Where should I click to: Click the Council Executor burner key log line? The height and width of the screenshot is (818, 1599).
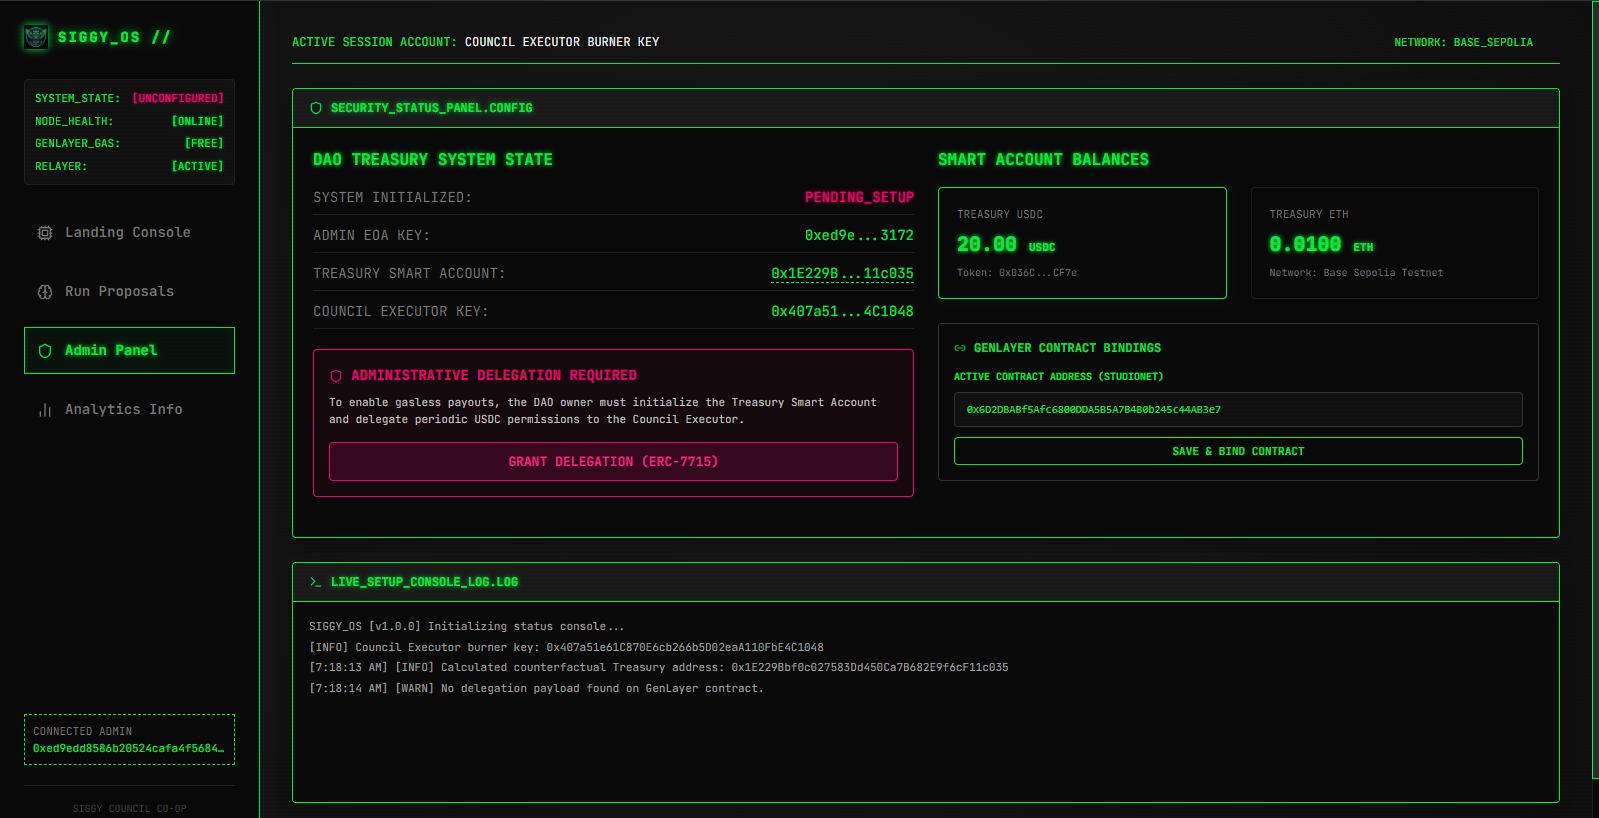coord(566,648)
